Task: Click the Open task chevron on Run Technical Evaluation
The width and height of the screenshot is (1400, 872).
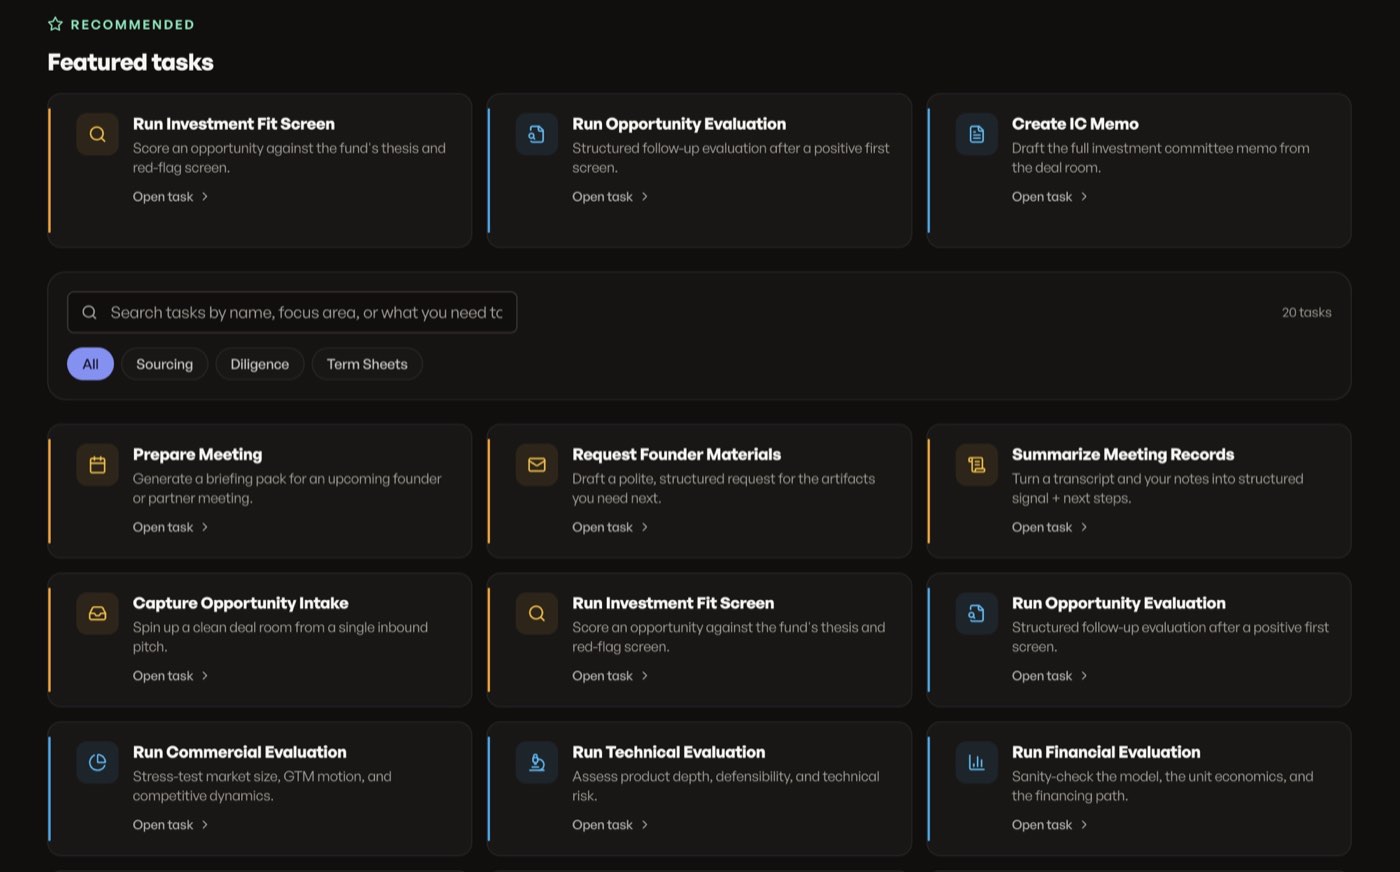Action: pos(645,825)
